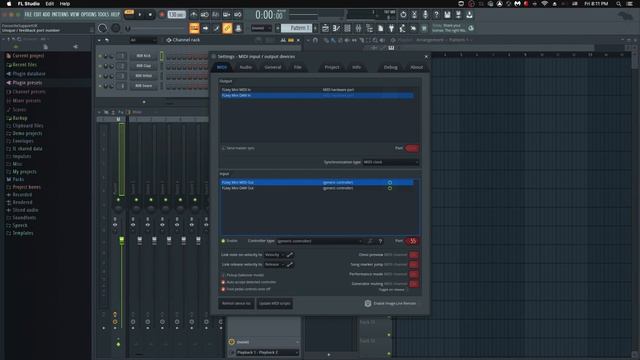Click the stamp icon next to link icon

[238, 28]
